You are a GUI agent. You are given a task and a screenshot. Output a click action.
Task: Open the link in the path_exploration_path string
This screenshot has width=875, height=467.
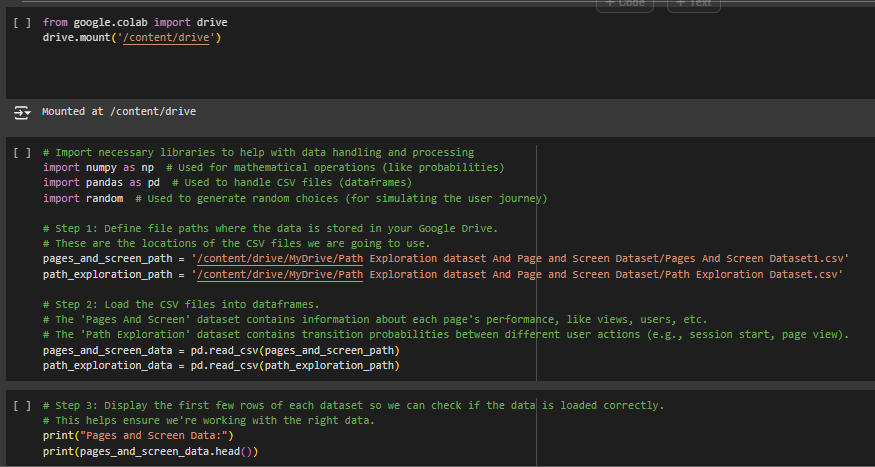[x=280, y=275]
